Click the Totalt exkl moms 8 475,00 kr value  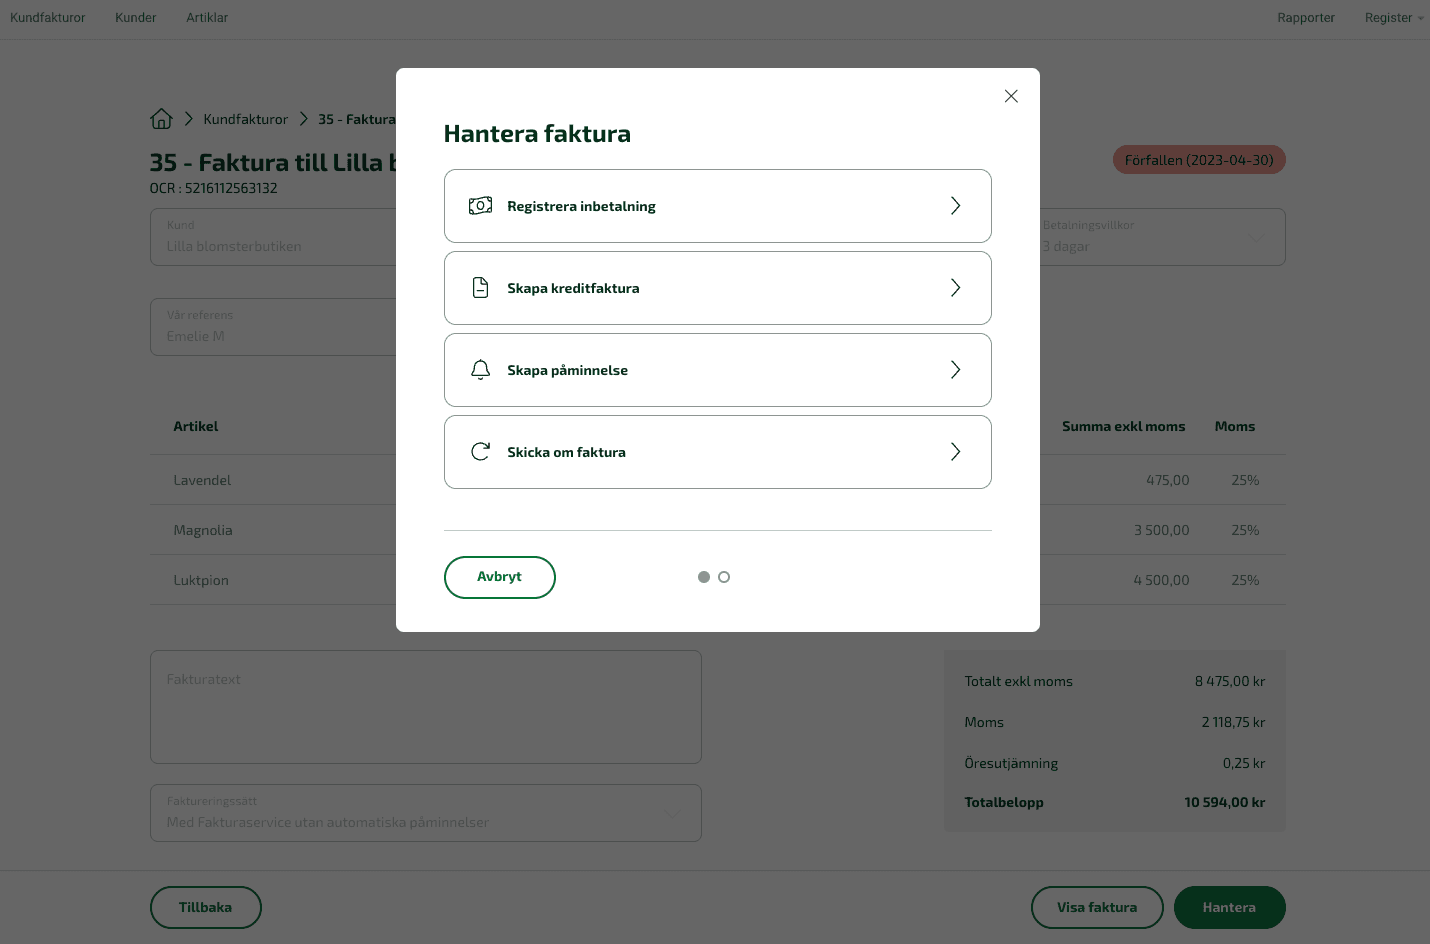click(x=1230, y=681)
